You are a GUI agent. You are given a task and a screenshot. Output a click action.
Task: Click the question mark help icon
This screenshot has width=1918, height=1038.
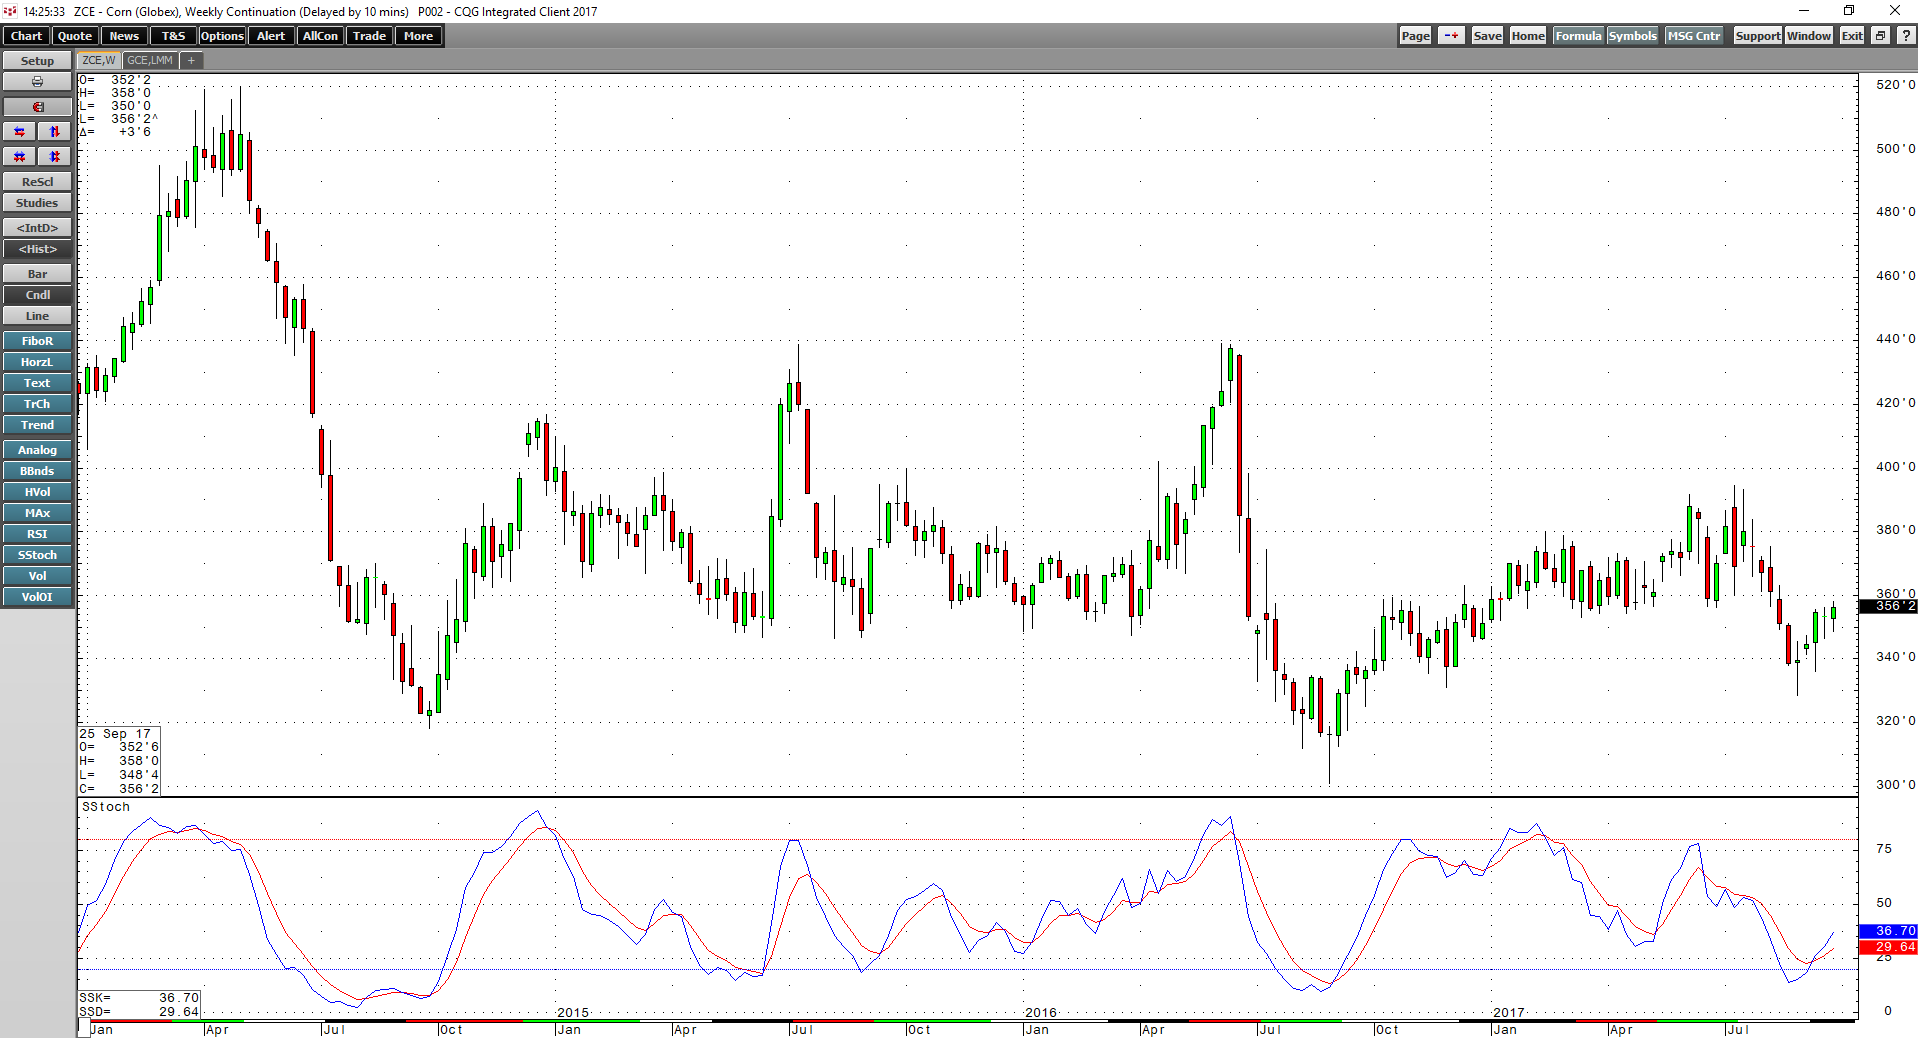point(1906,36)
